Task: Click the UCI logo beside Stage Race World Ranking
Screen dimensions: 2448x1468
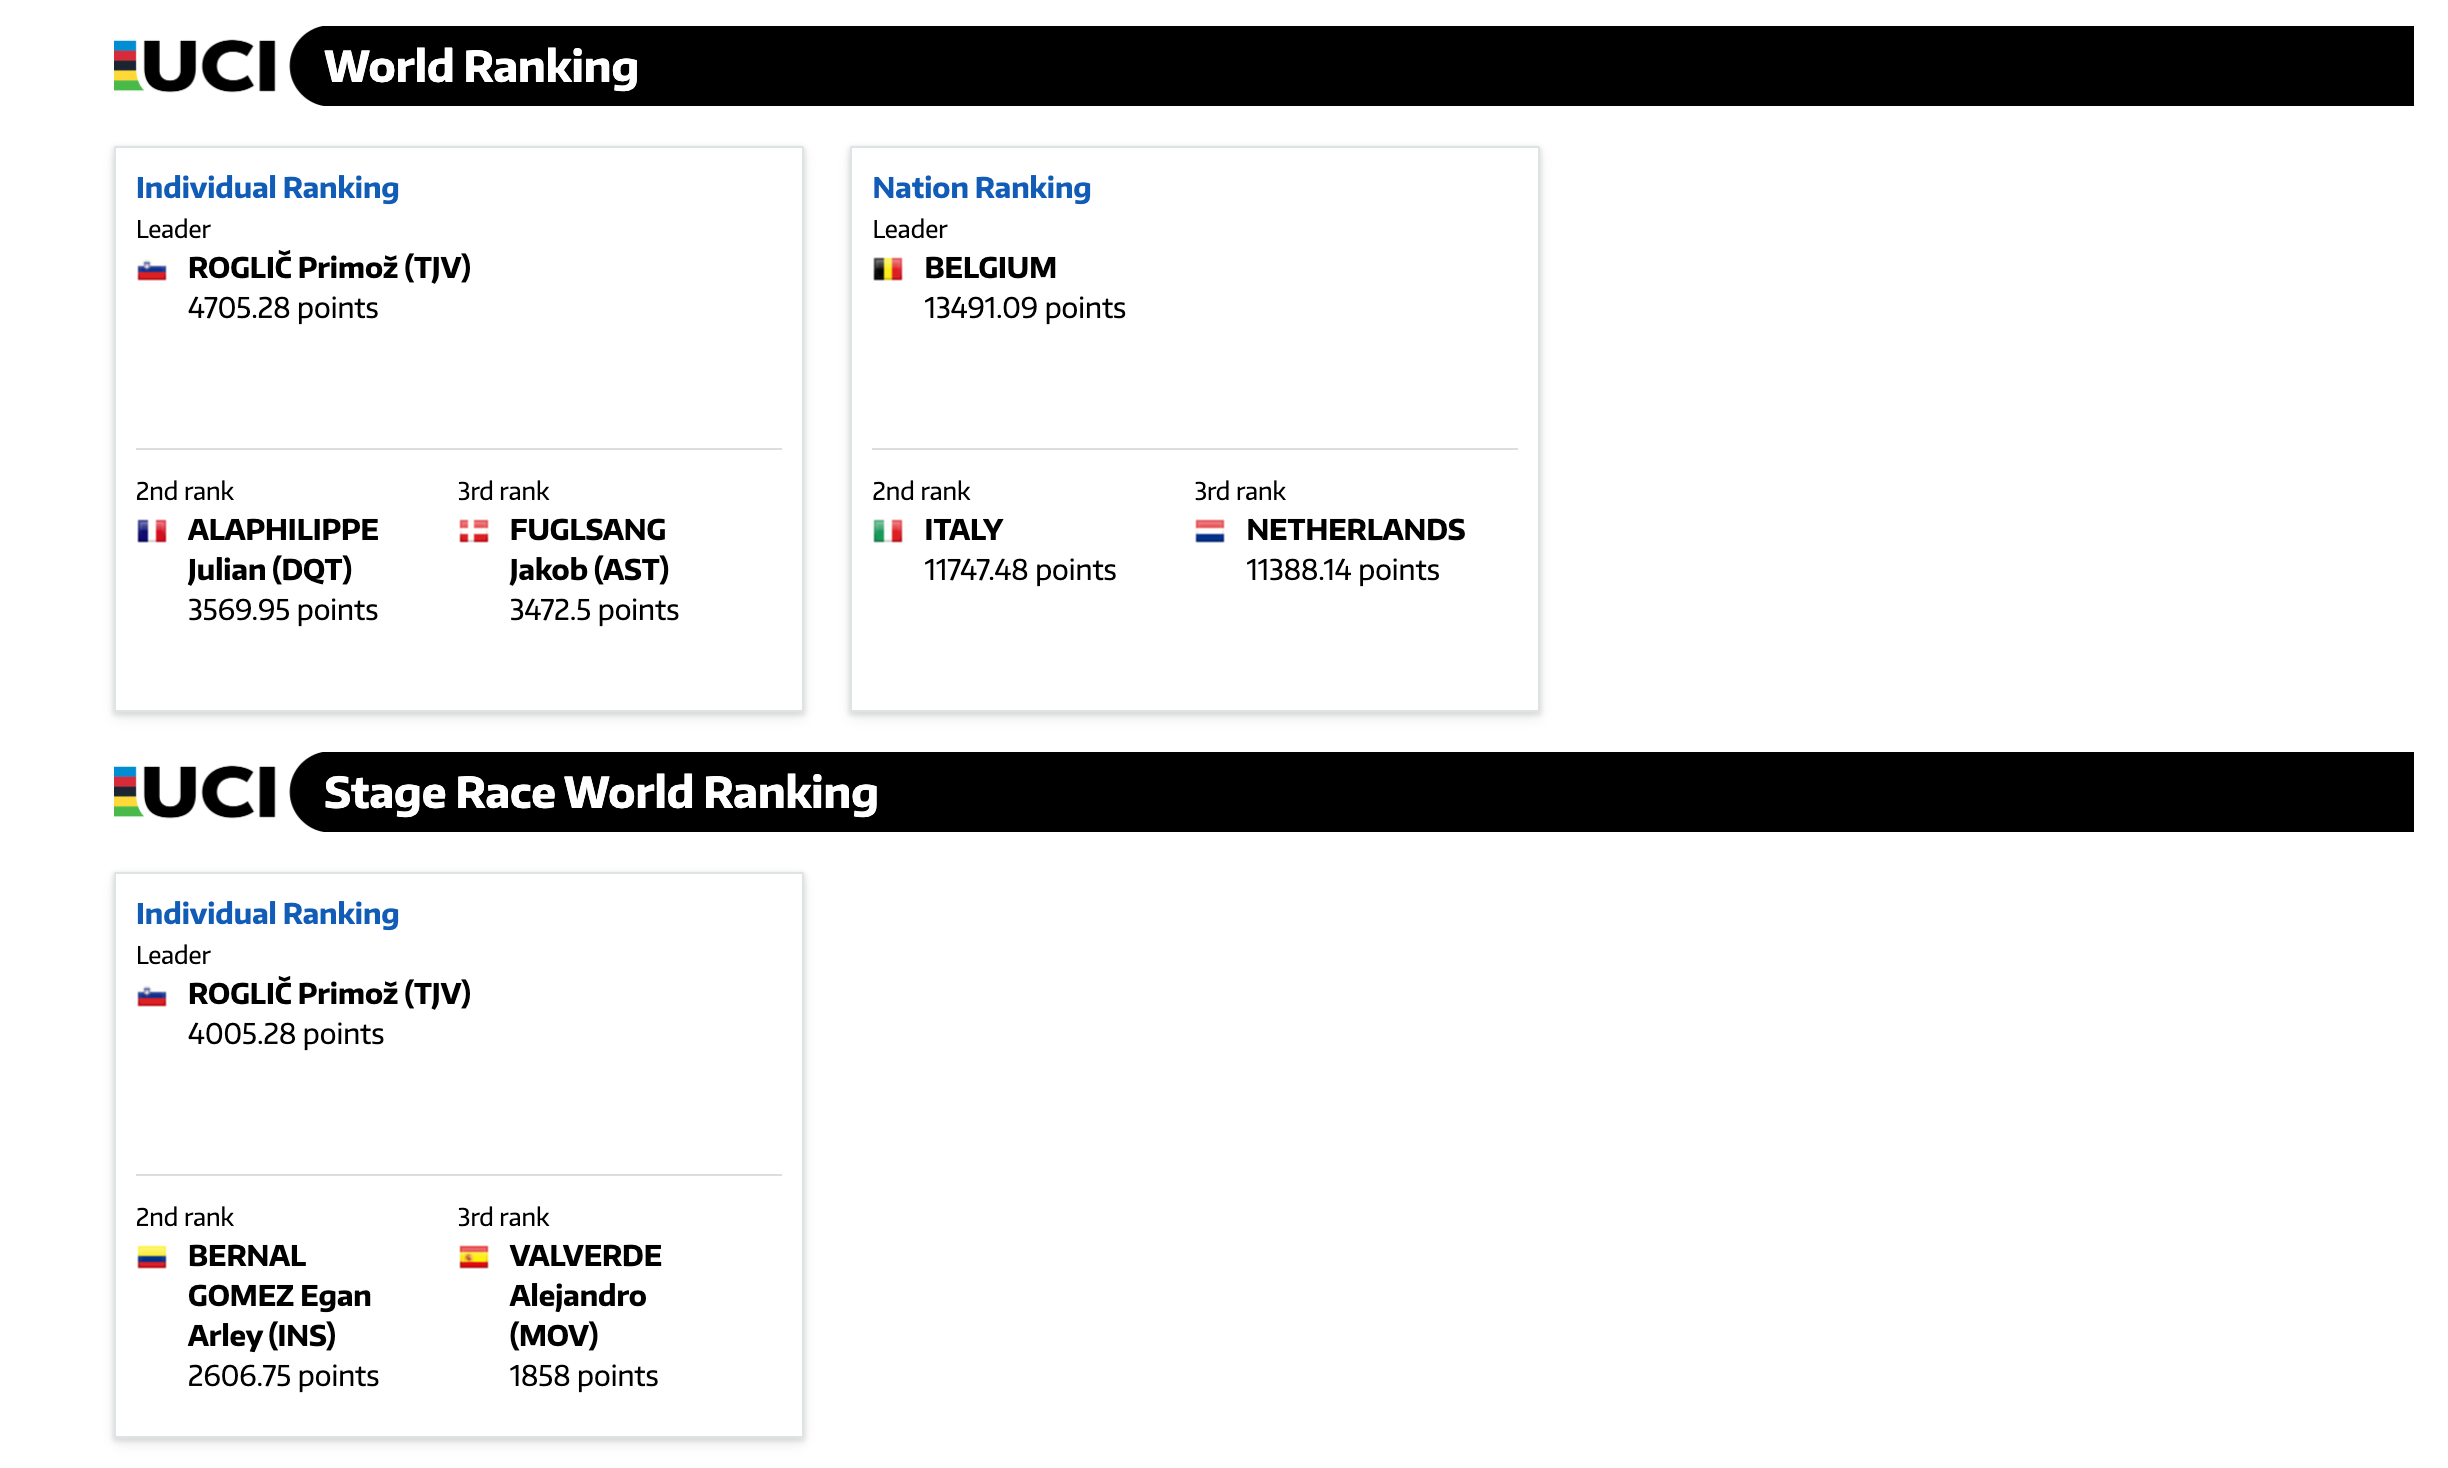Action: point(195,792)
